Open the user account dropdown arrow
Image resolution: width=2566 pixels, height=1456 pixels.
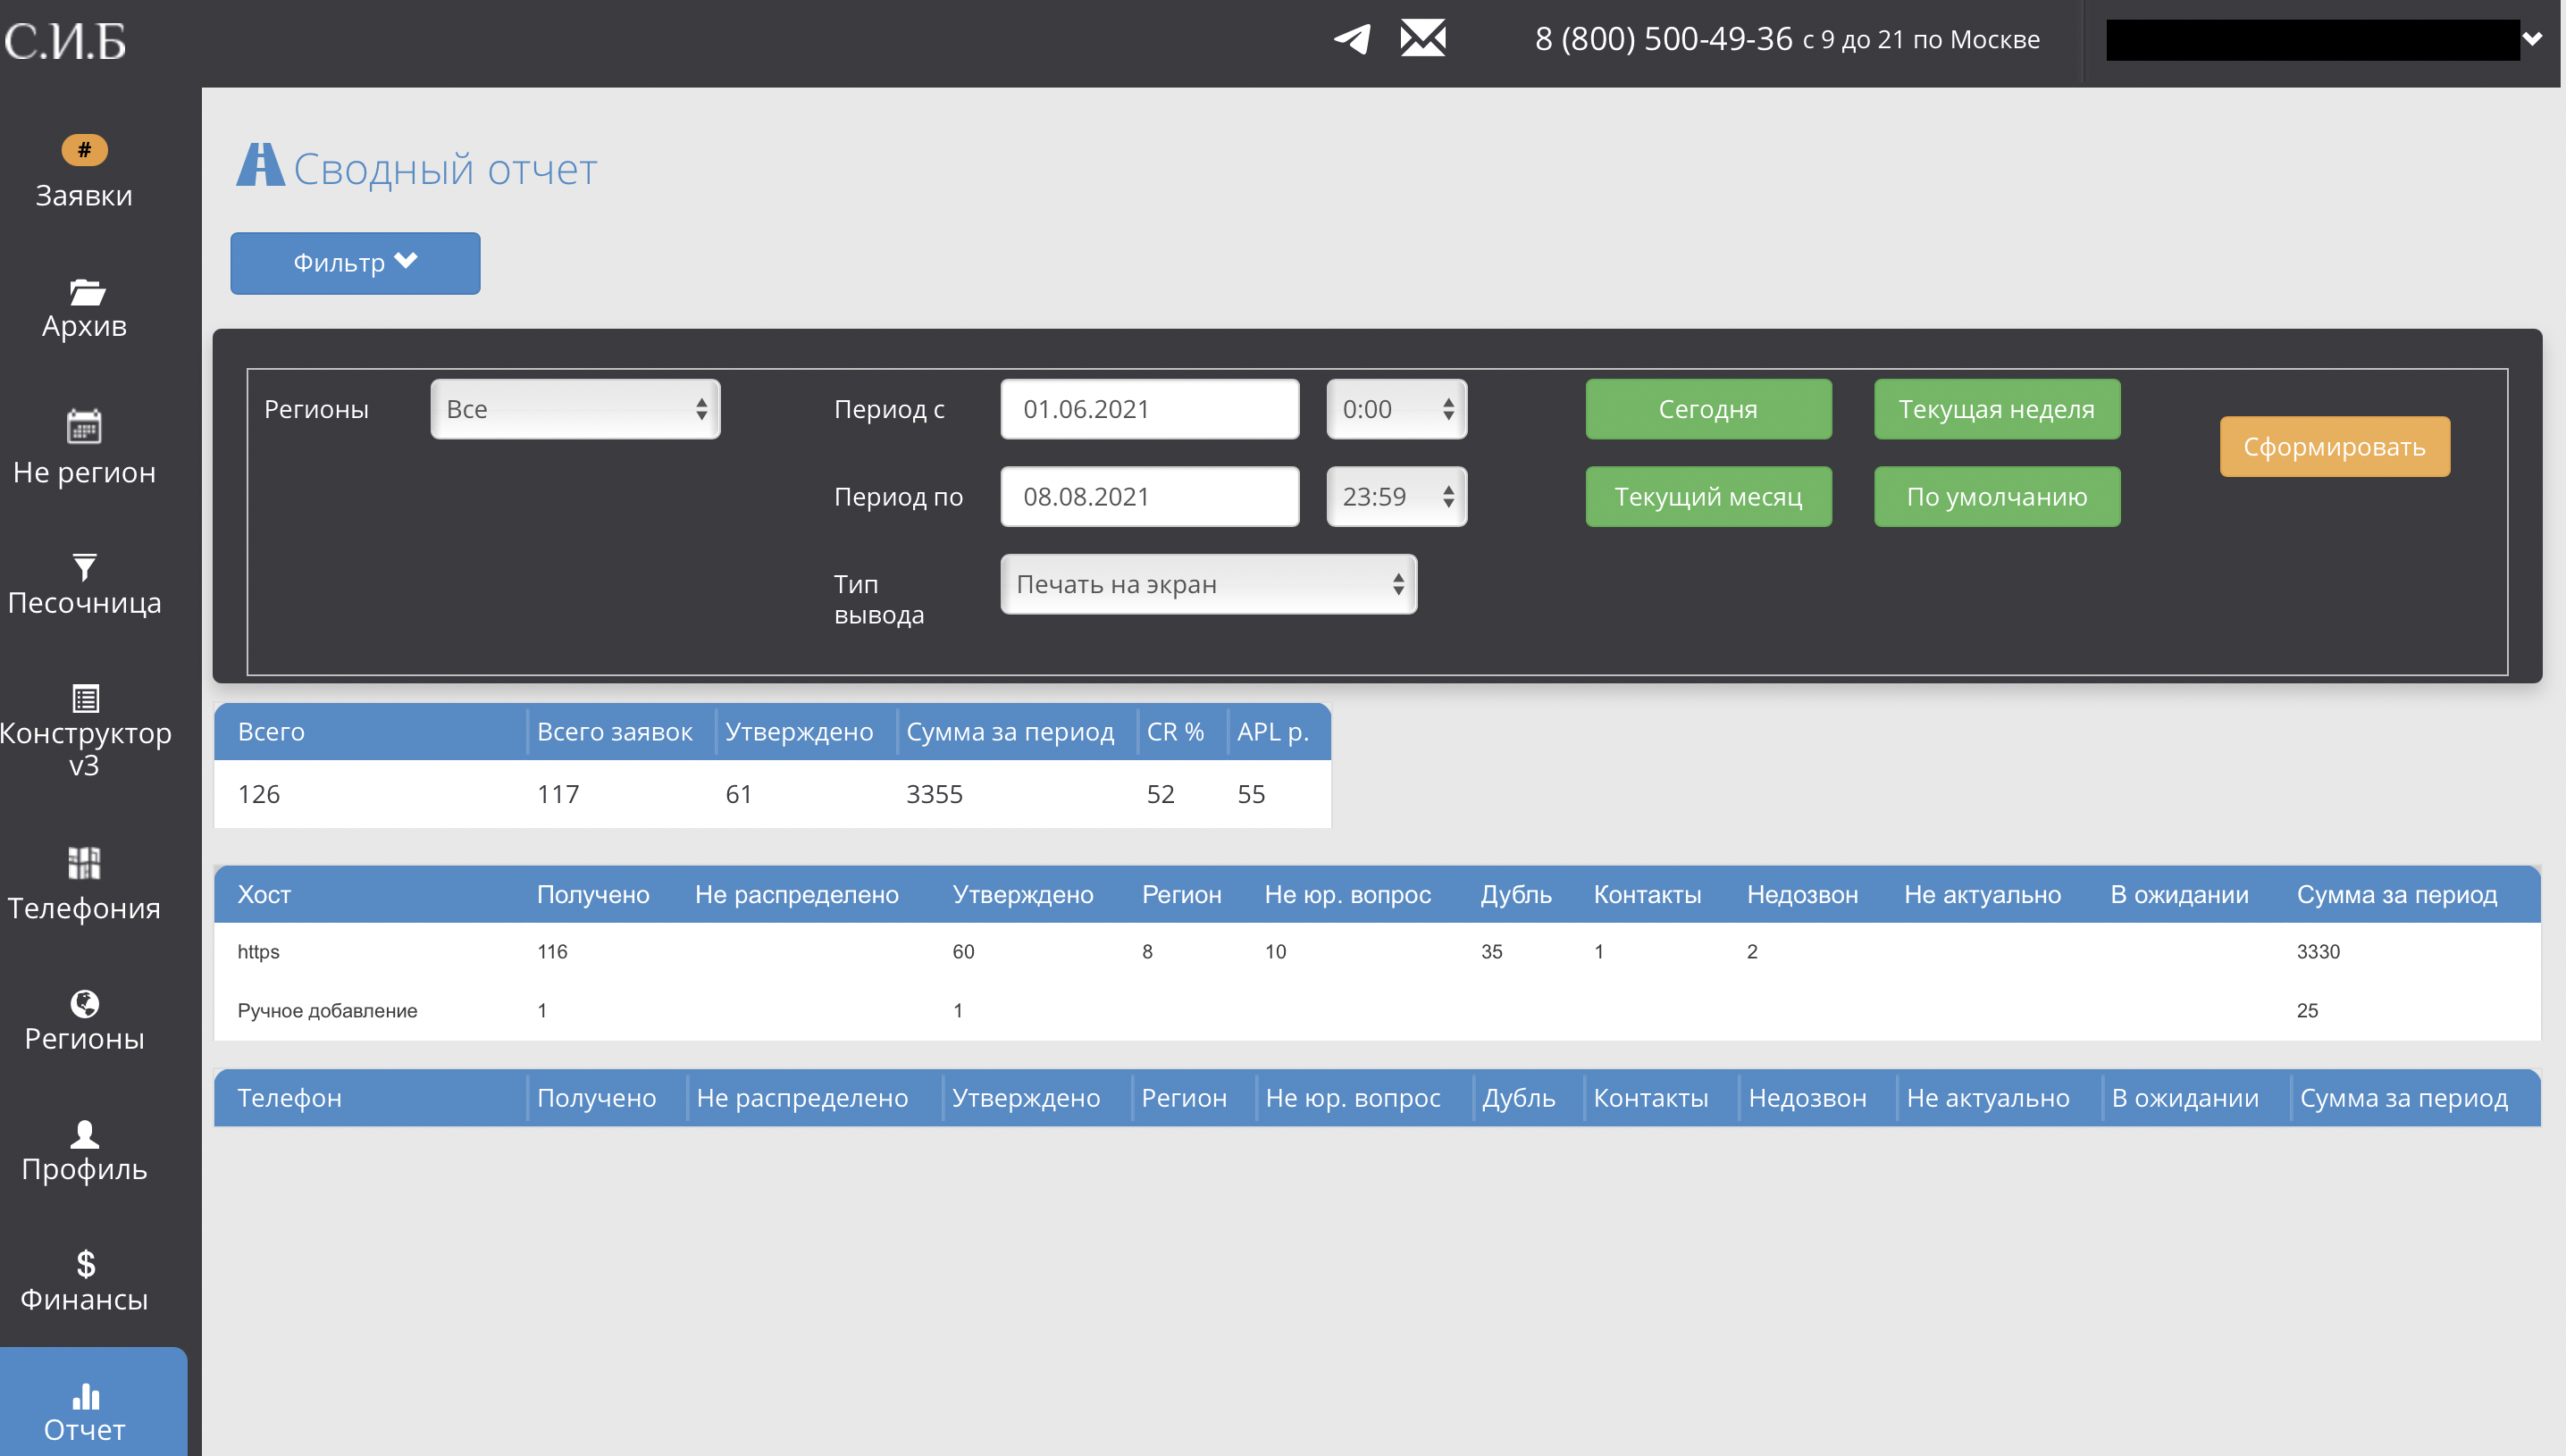point(2532,39)
